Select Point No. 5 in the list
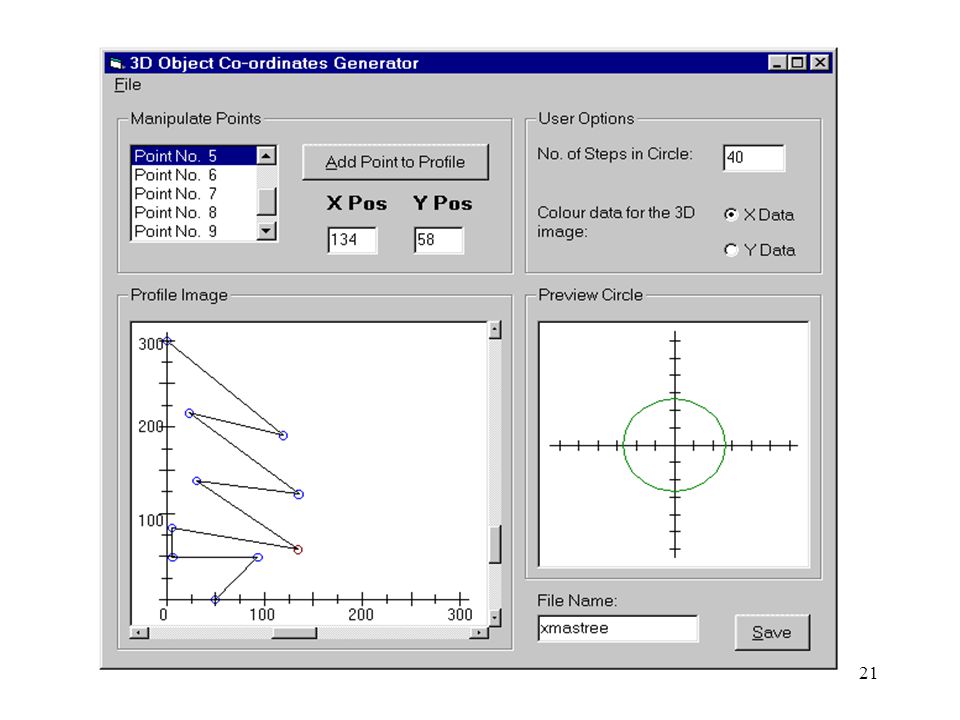960x720 pixels. click(x=193, y=156)
